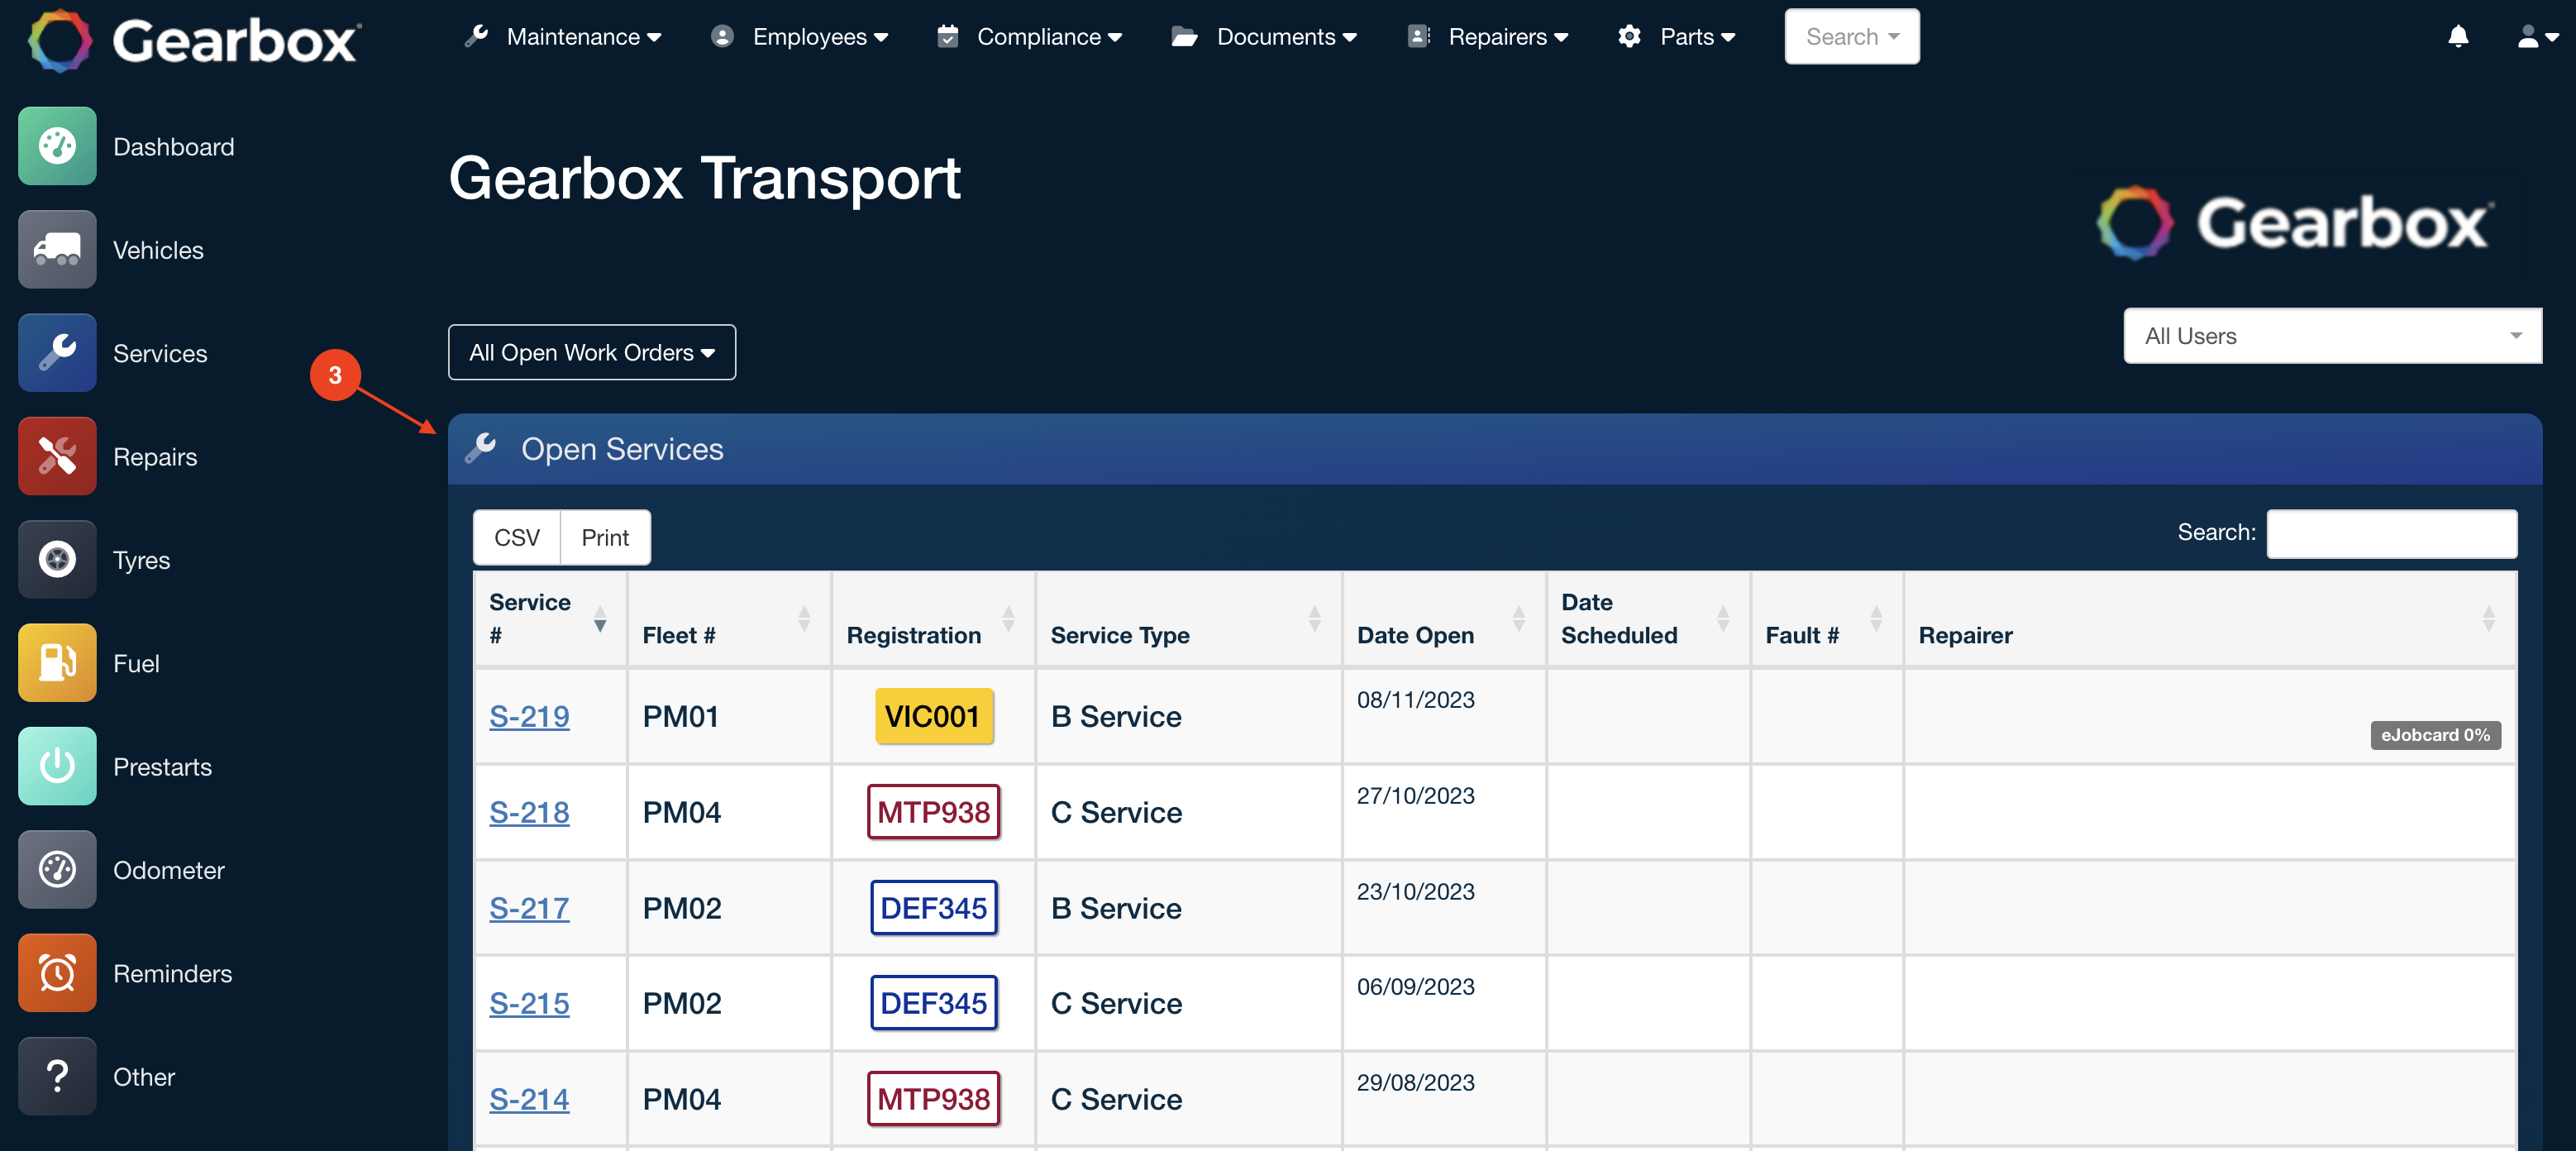This screenshot has width=2576, height=1151.
Task: Open the Maintenance menu
Action: (x=563, y=37)
